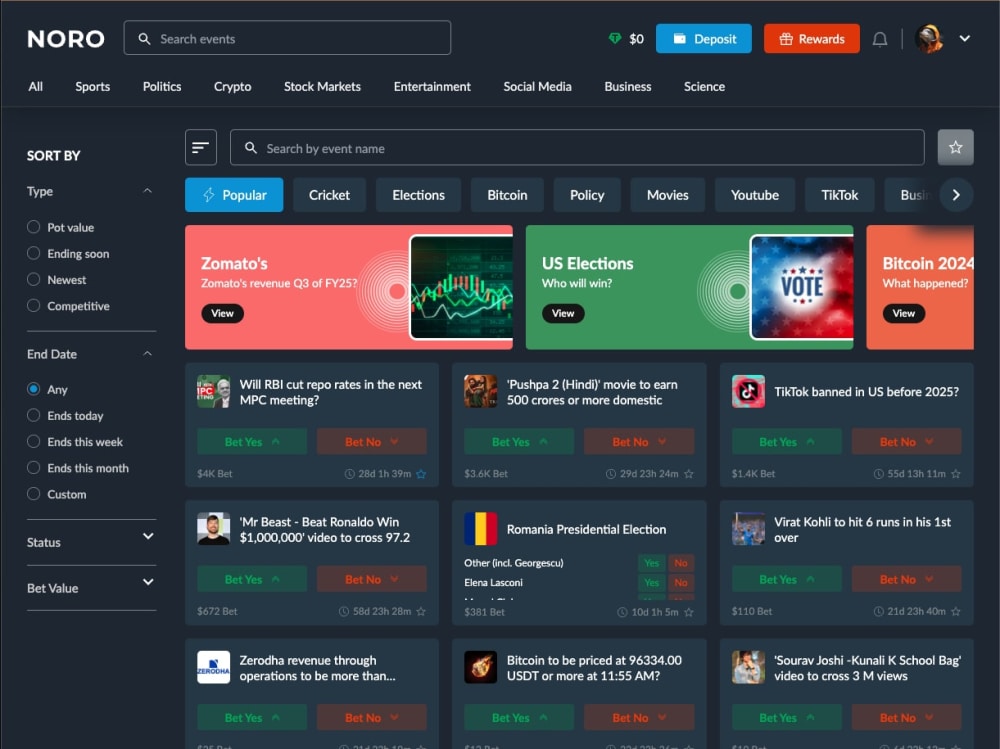Select the Popular filter chip
This screenshot has height=749, width=1000.
234,195
